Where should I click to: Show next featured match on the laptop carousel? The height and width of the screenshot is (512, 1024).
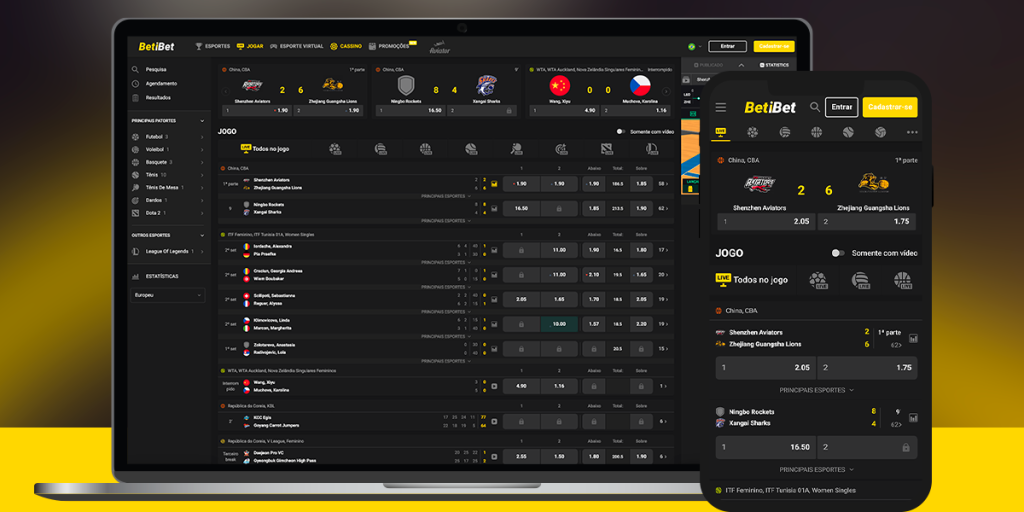pyautogui.click(x=666, y=91)
